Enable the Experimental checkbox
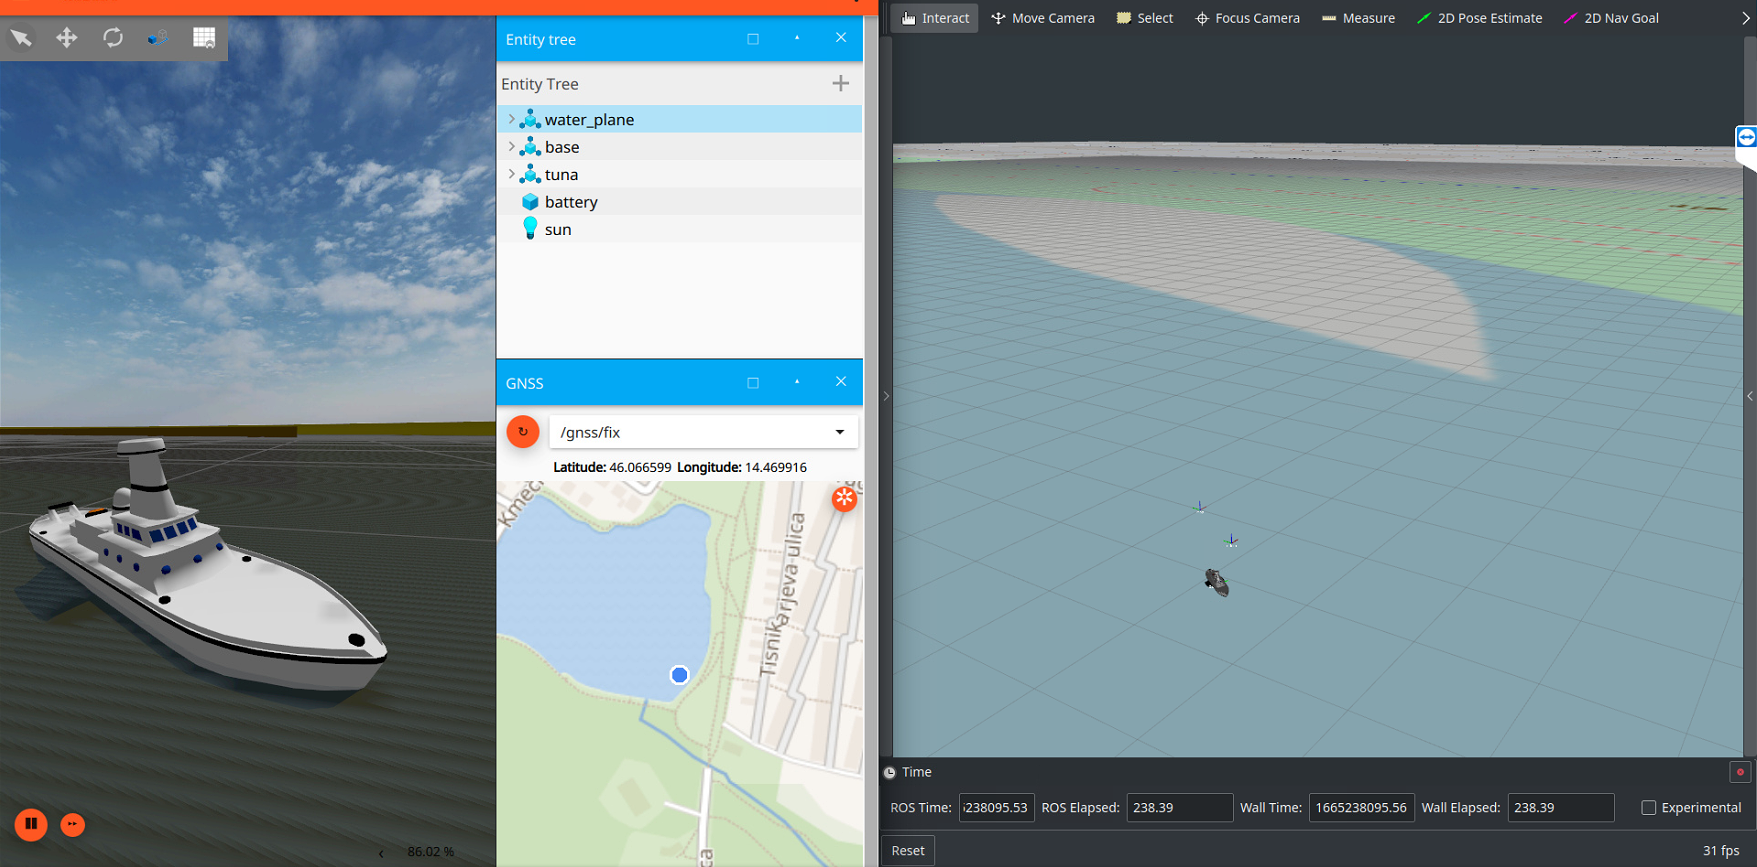 click(1648, 808)
